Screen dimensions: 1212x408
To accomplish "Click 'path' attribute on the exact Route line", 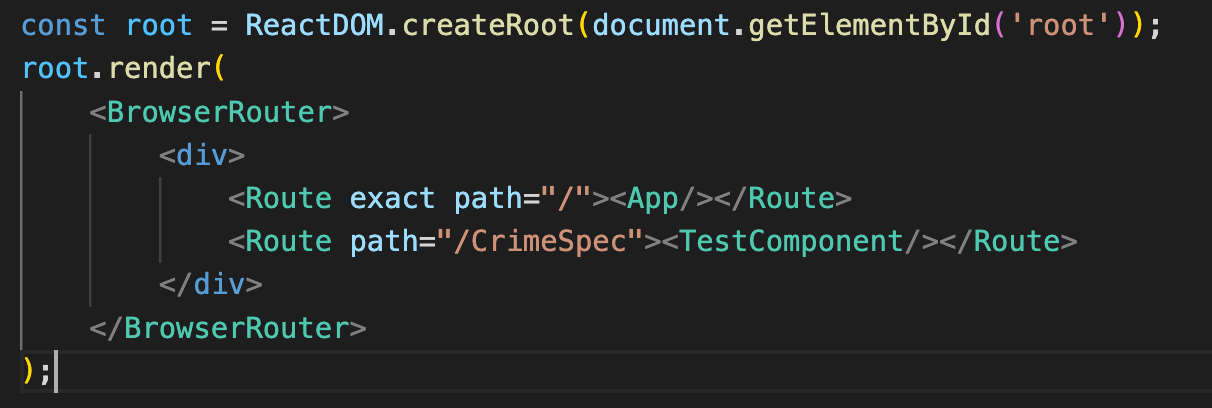I will (x=489, y=198).
